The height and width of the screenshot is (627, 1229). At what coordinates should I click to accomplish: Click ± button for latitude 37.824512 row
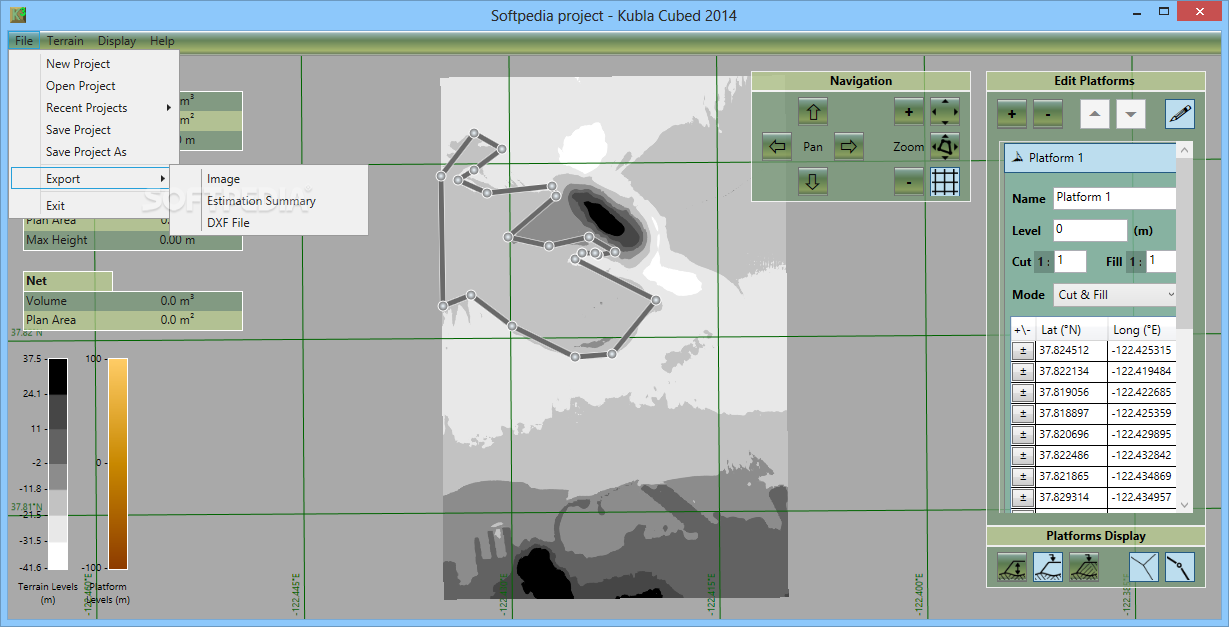[x=1022, y=350]
